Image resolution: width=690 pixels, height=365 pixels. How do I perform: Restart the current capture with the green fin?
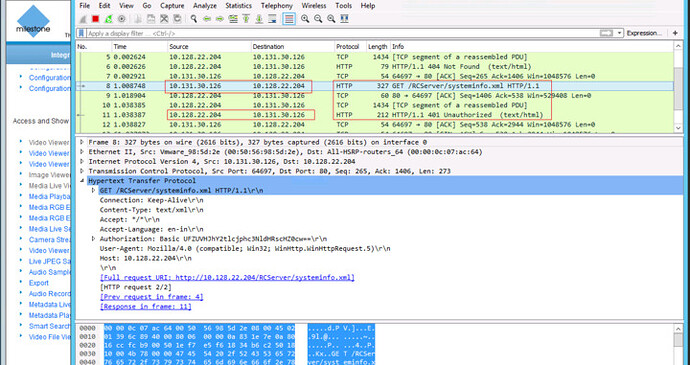(x=109, y=19)
